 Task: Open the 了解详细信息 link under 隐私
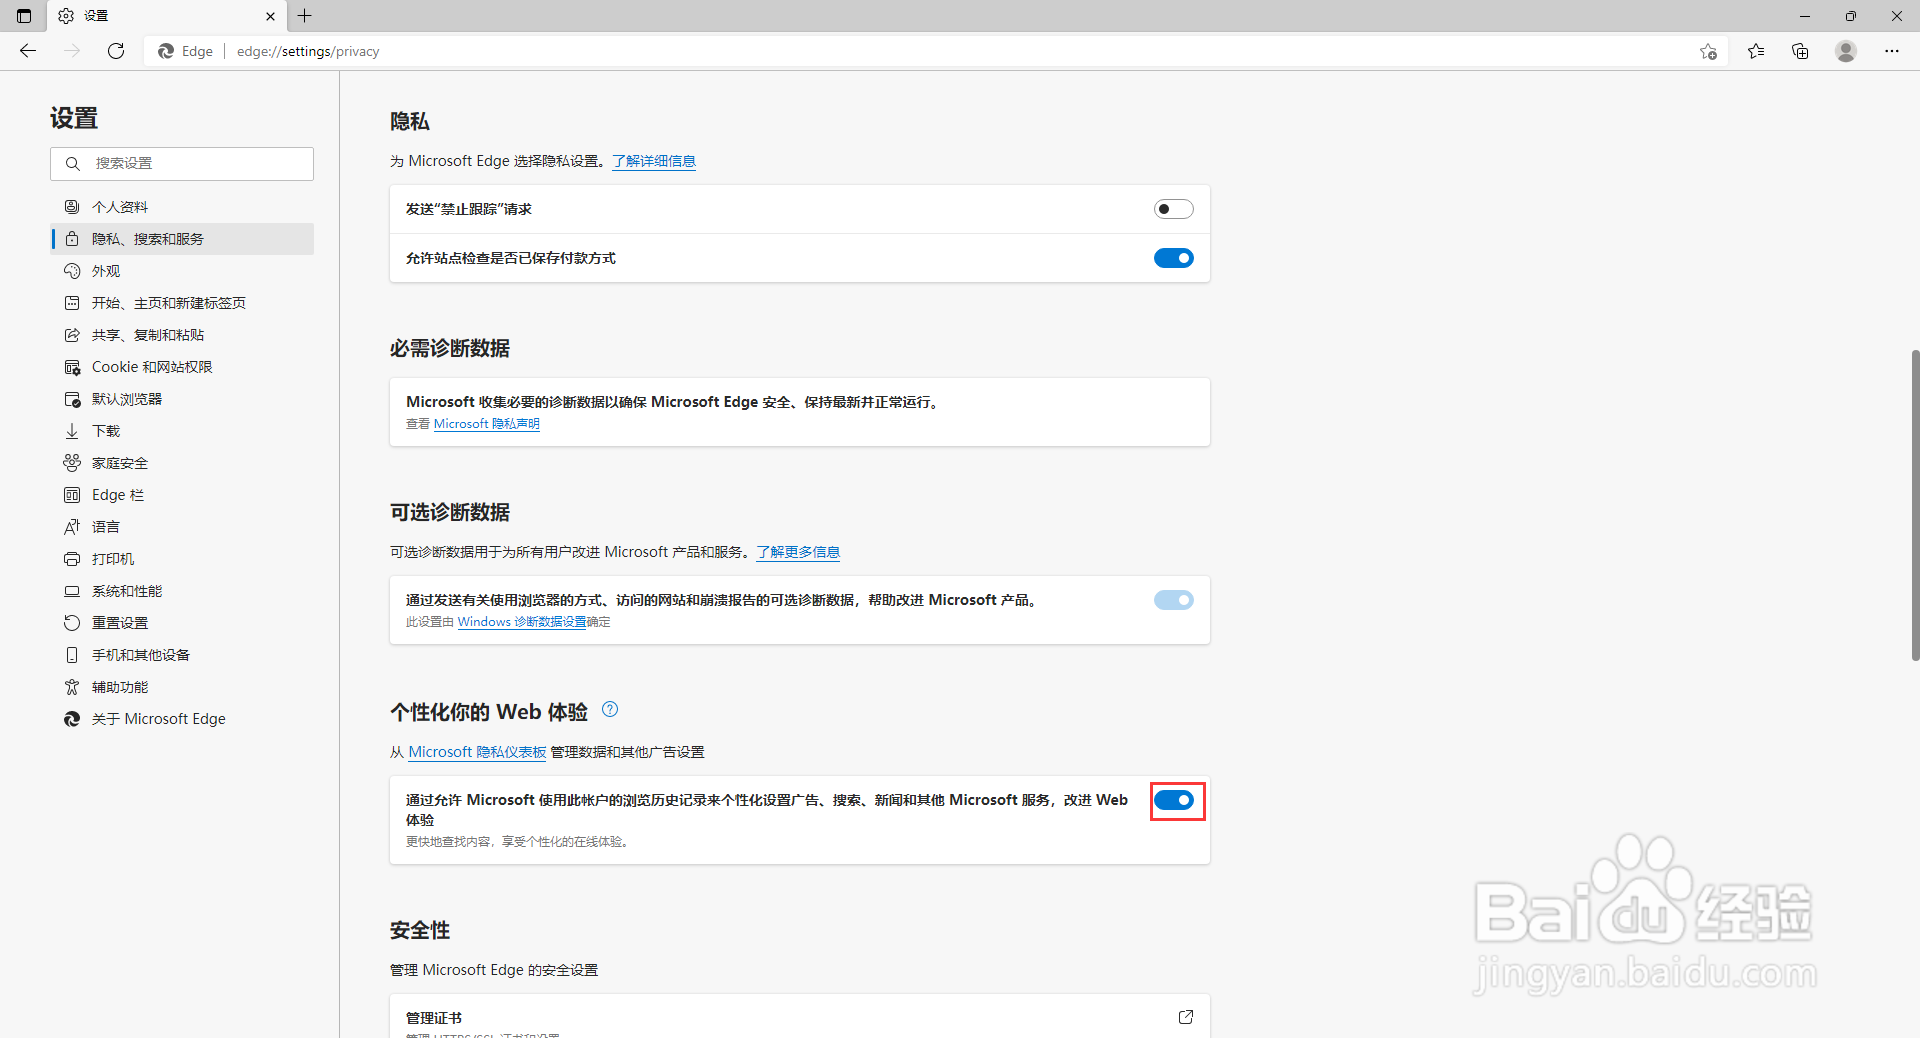654,161
